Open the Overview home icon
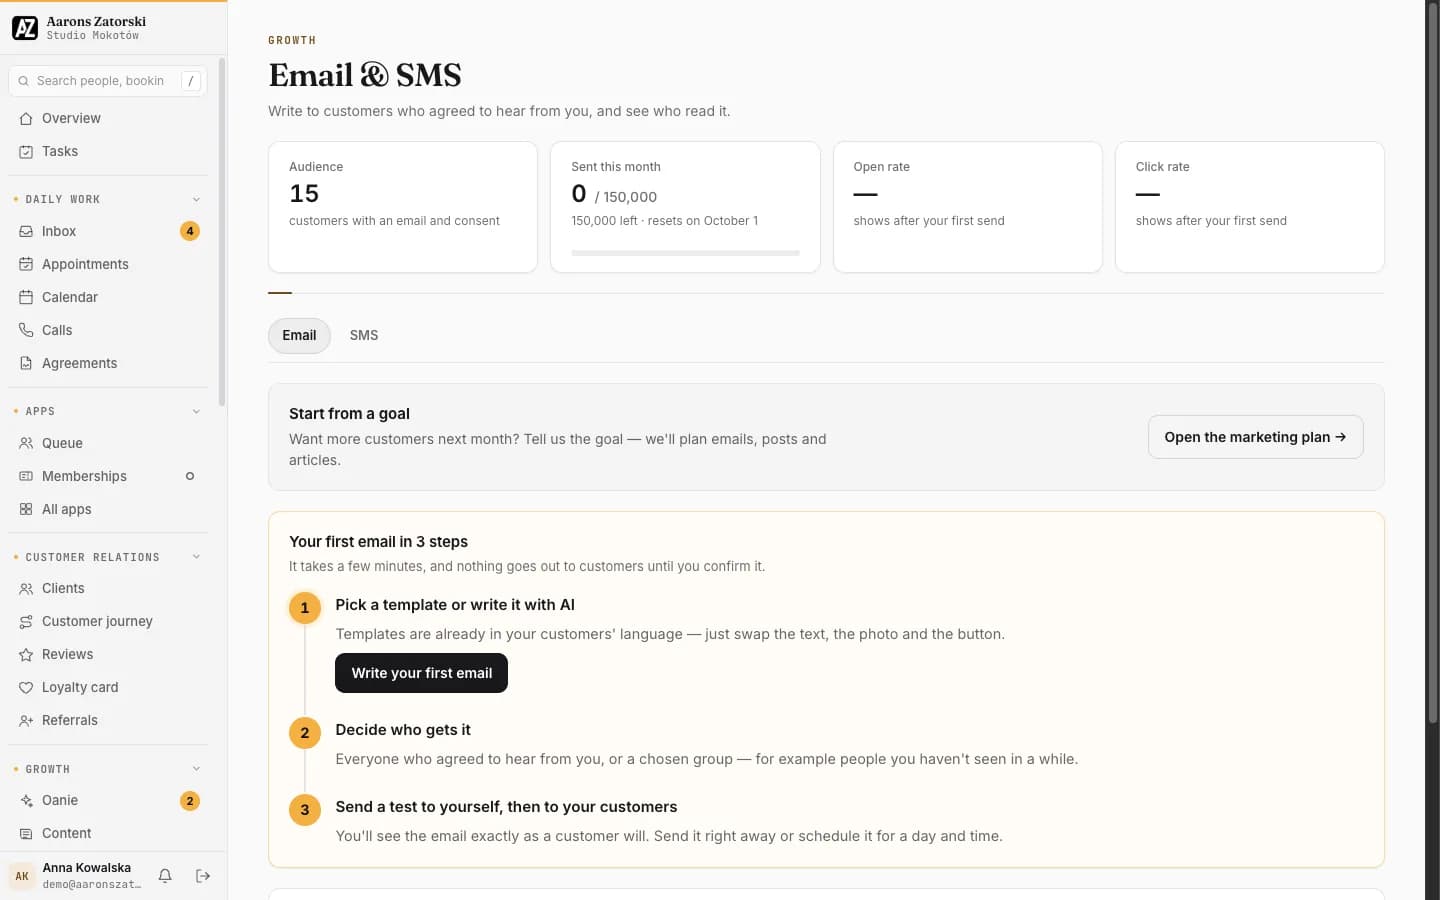The image size is (1440, 900). (x=26, y=118)
